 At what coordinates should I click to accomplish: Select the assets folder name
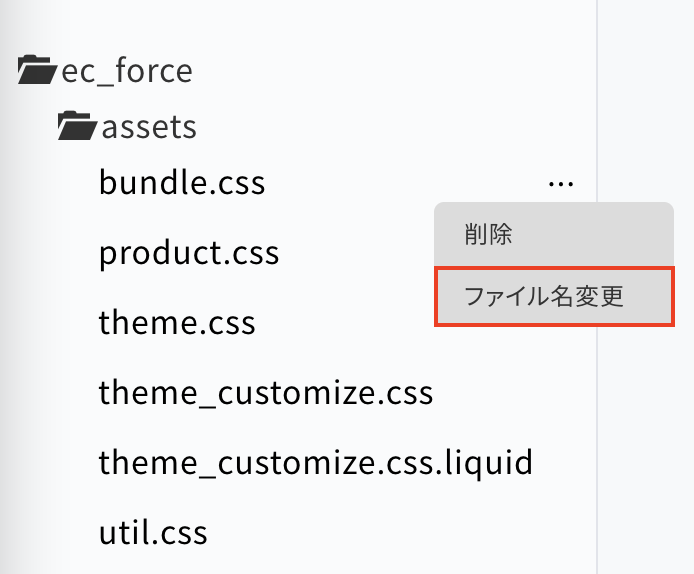(x=149, y=127)
